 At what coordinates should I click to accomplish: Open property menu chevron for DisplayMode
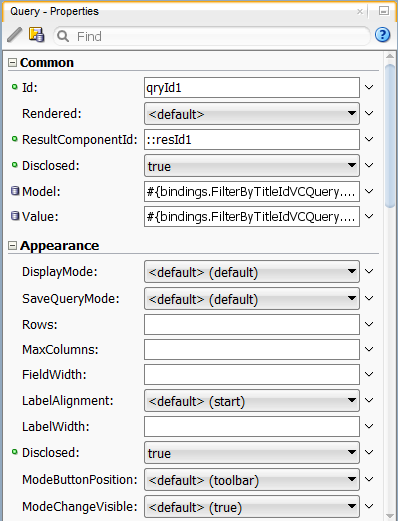tap(369, 271)
